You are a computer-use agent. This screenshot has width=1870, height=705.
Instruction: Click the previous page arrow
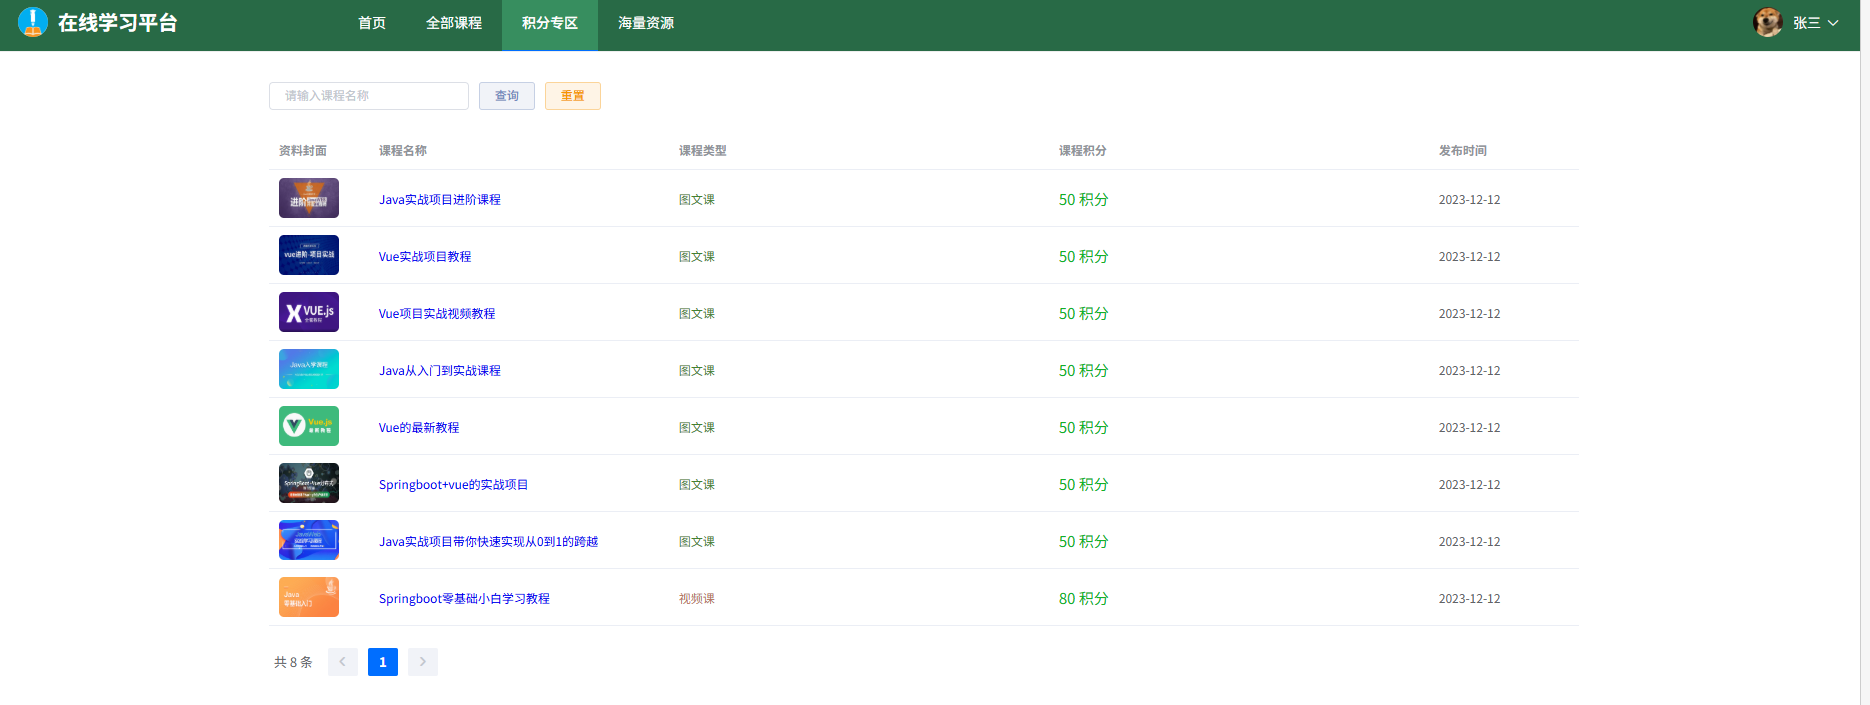point(342,662)
